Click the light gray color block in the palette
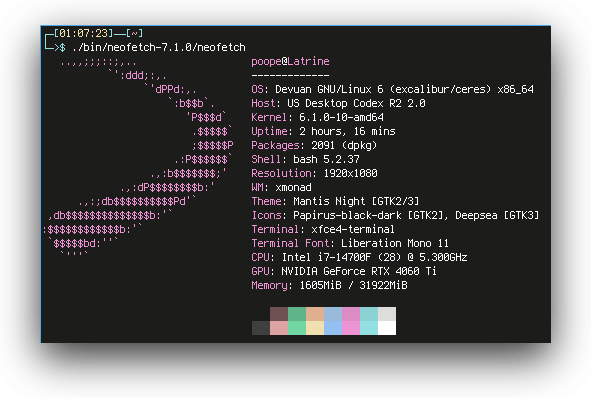 (x=387, y=314)
